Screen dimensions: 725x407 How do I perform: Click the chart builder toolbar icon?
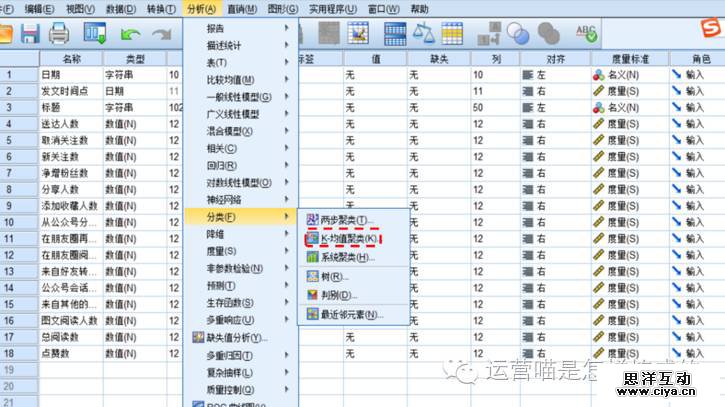point(358,33)
